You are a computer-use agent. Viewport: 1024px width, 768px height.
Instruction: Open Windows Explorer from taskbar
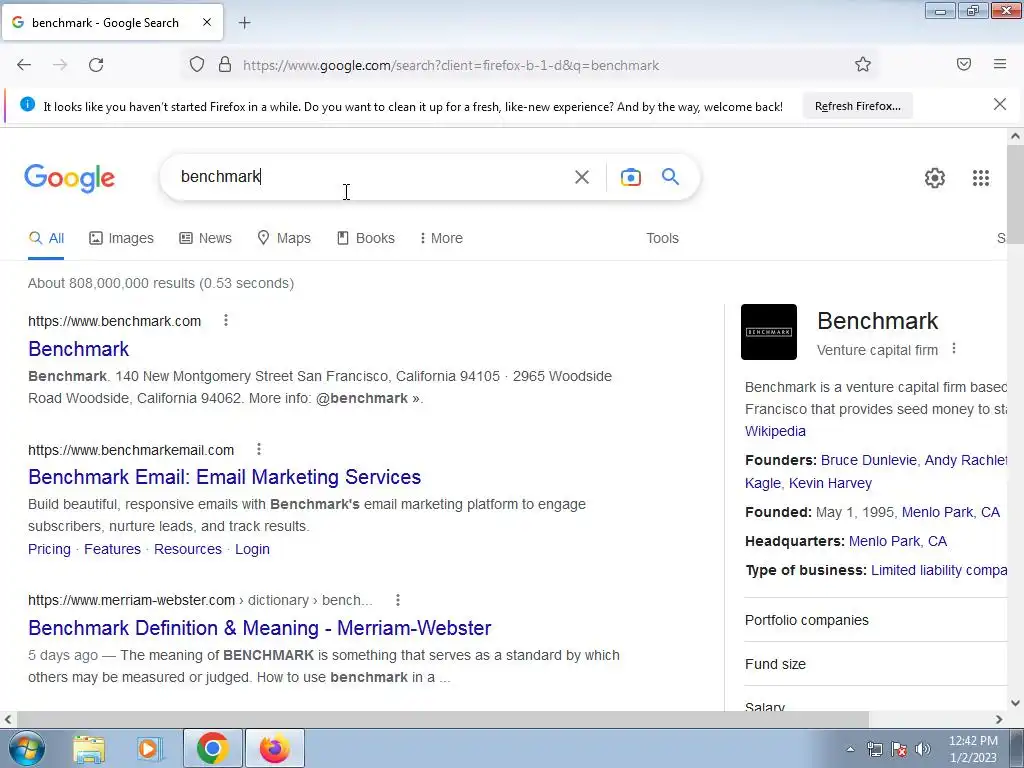89,748
